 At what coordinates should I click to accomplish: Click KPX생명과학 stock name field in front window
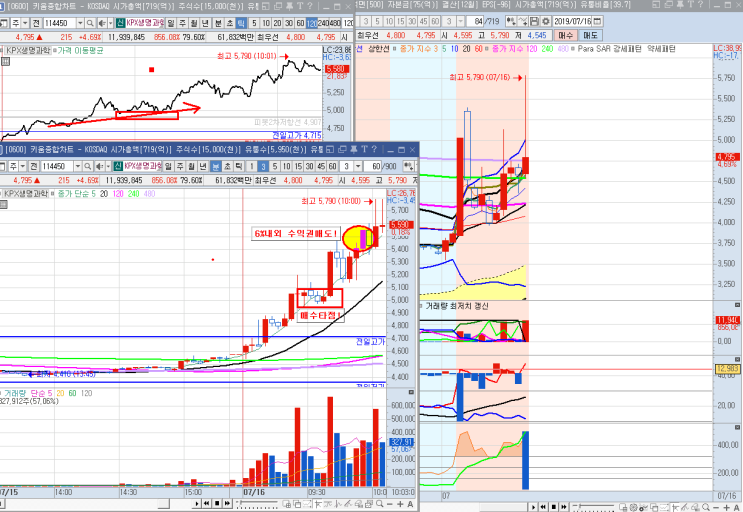click(x=142, y=166)
